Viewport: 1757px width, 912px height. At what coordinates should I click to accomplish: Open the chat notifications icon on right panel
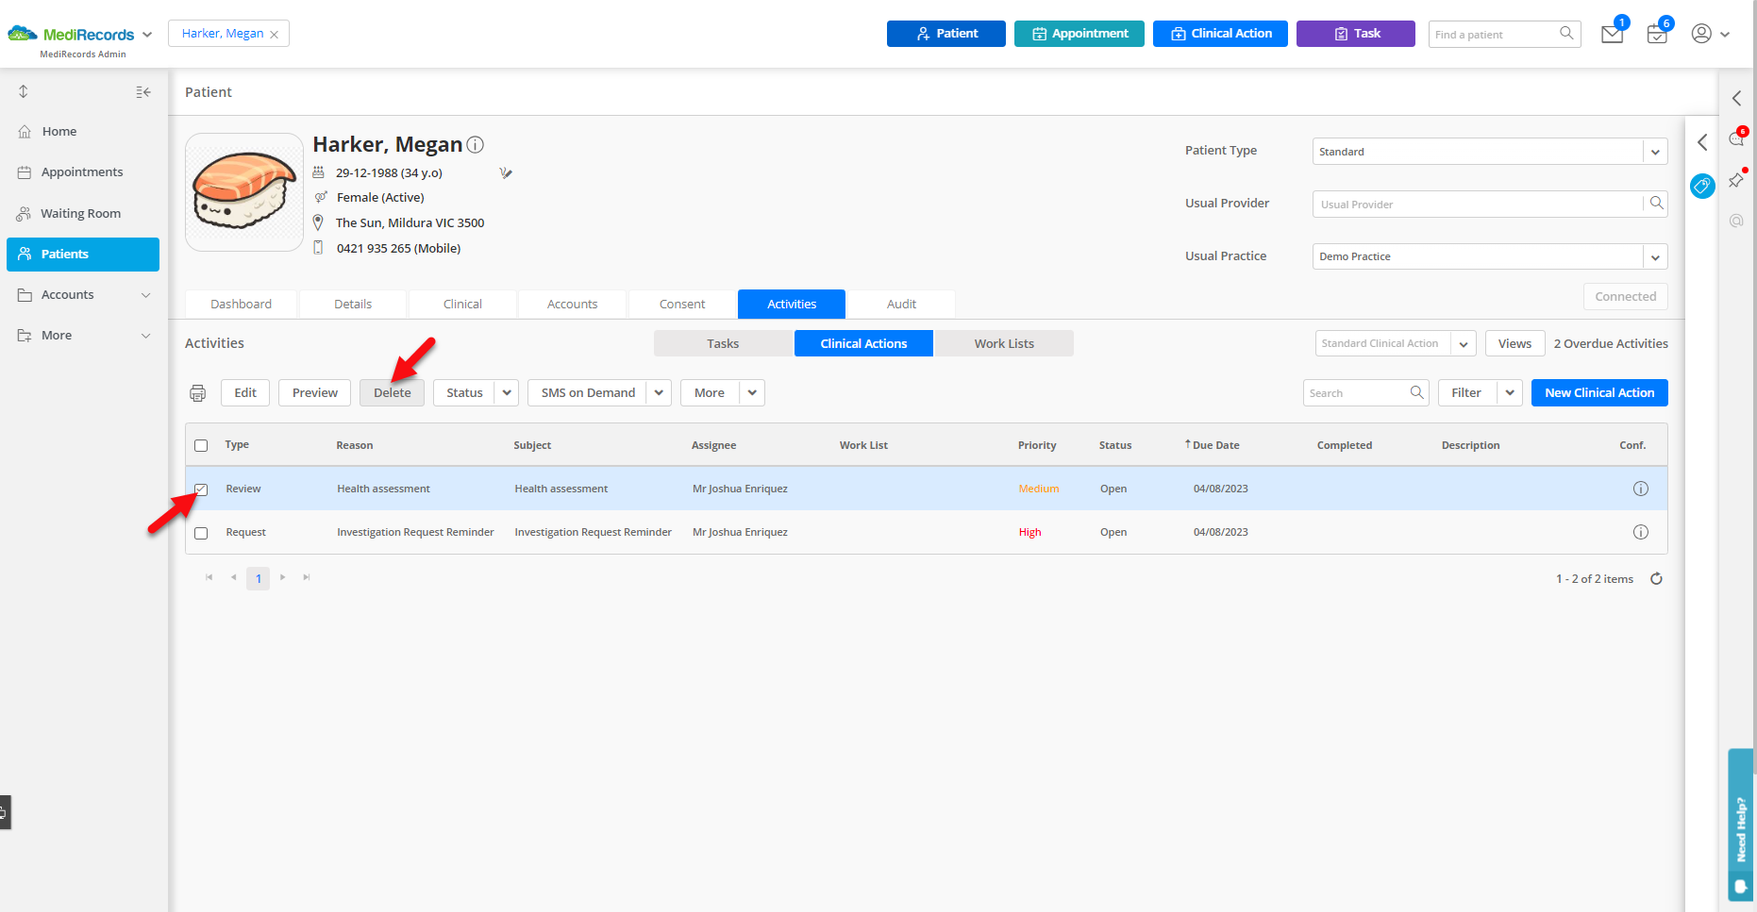1737,138
